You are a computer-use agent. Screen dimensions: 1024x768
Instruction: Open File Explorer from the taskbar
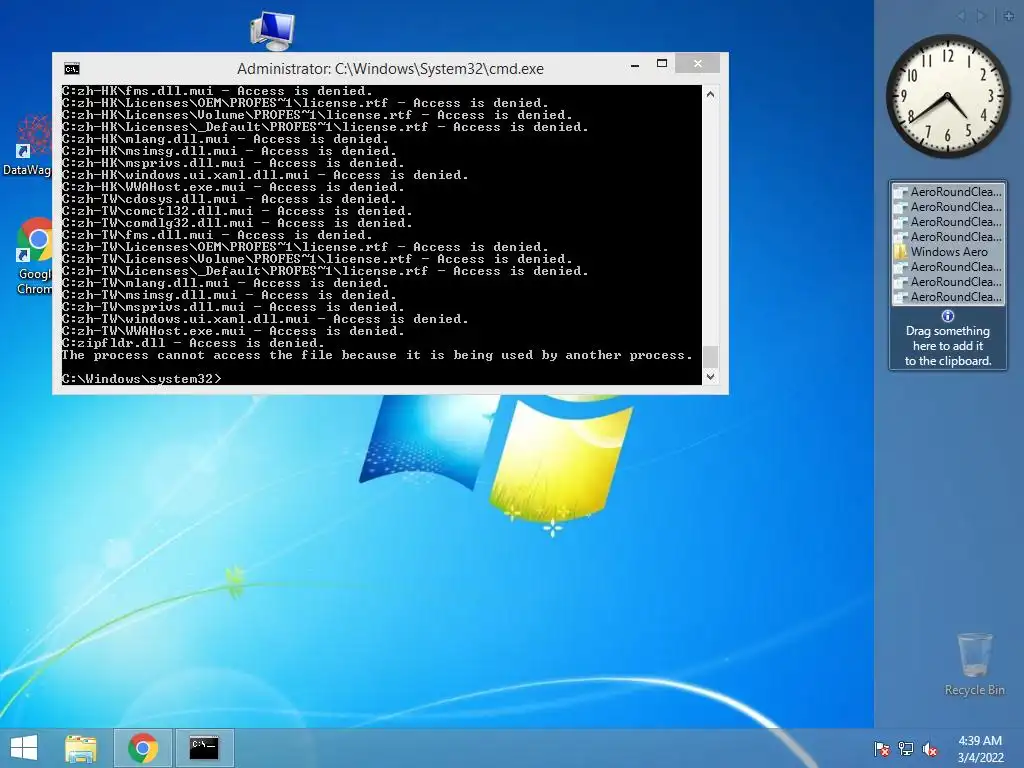(x=81, y=748)
